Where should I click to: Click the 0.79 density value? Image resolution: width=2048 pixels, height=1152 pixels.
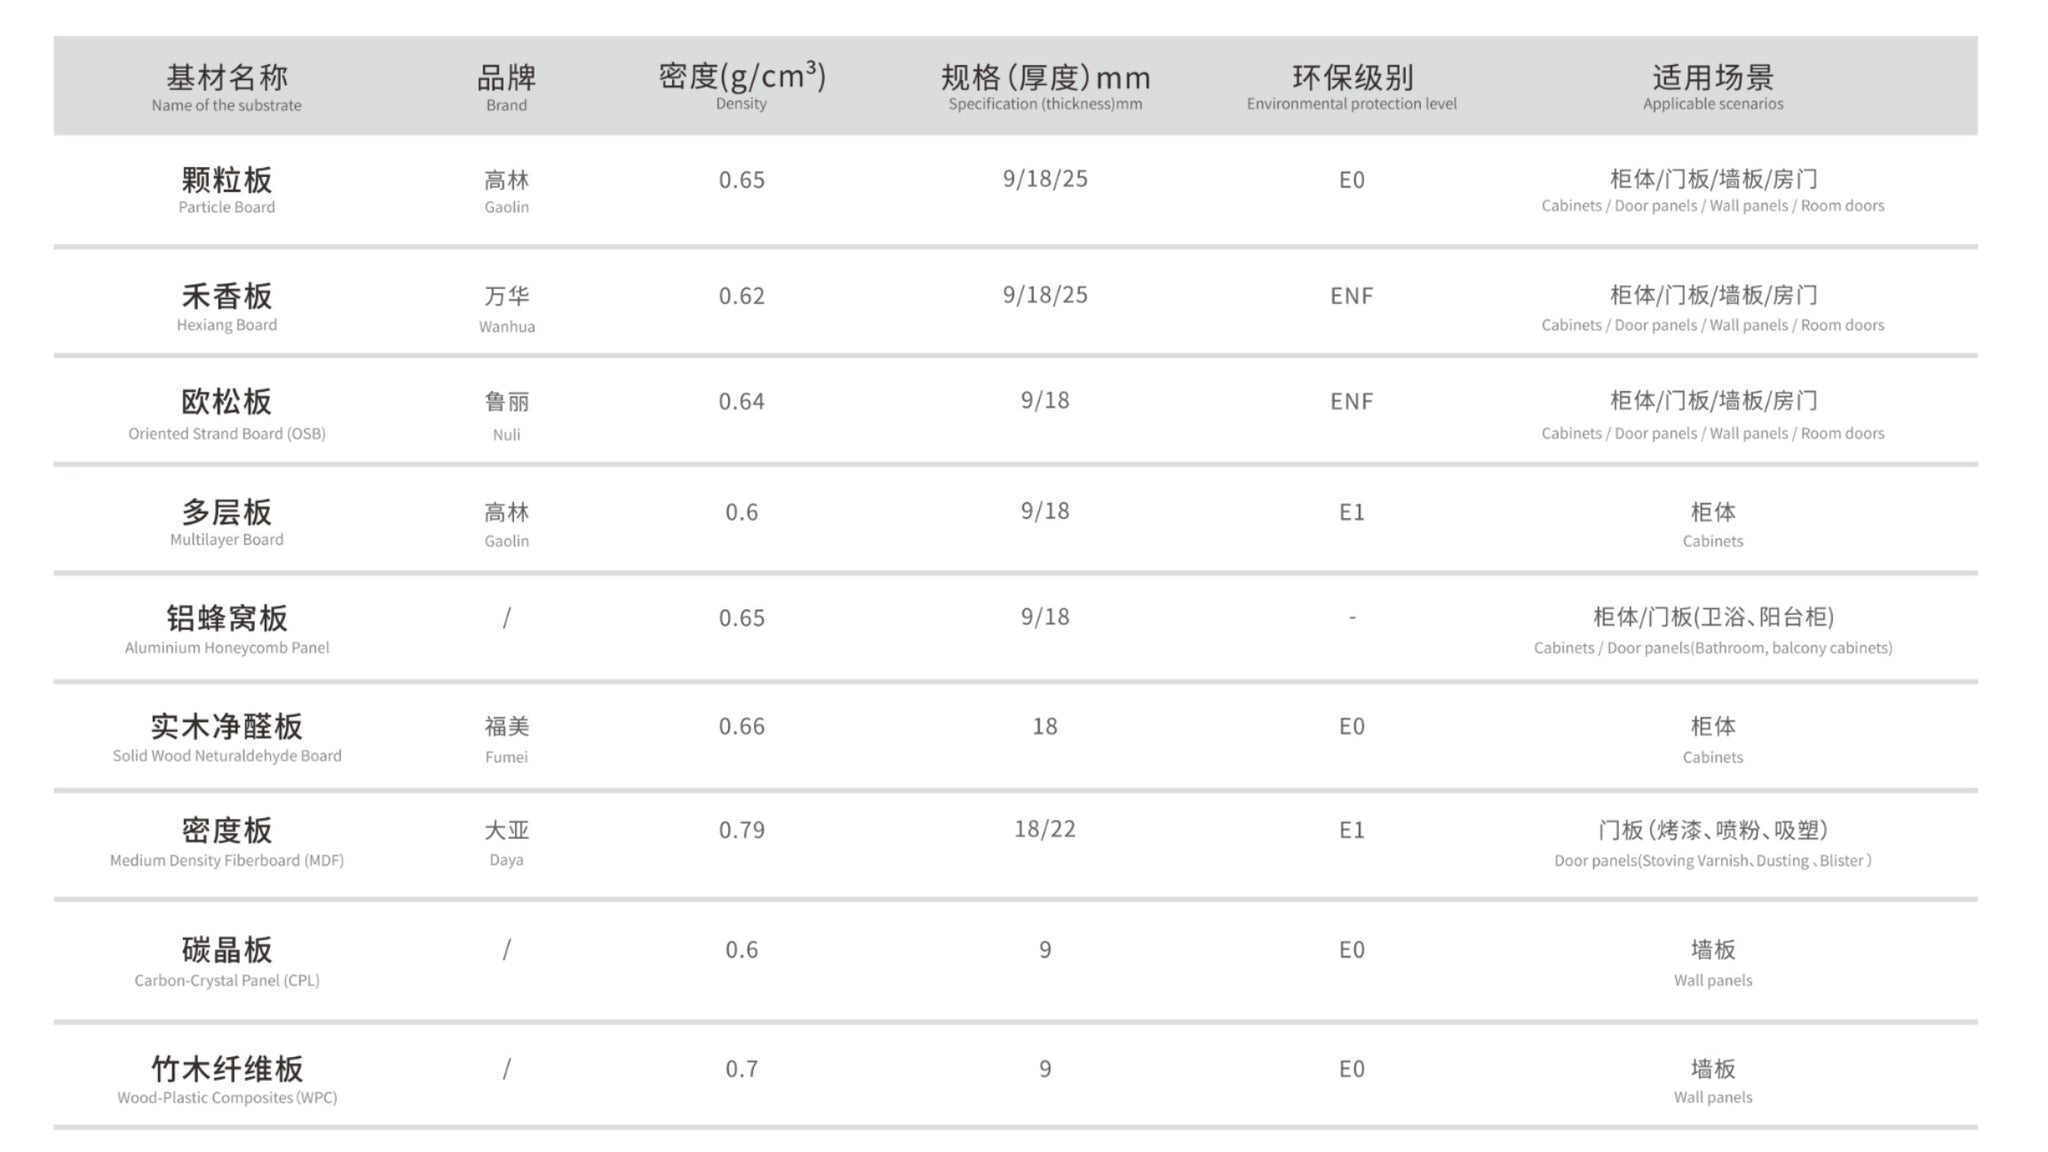click(741, 830)
